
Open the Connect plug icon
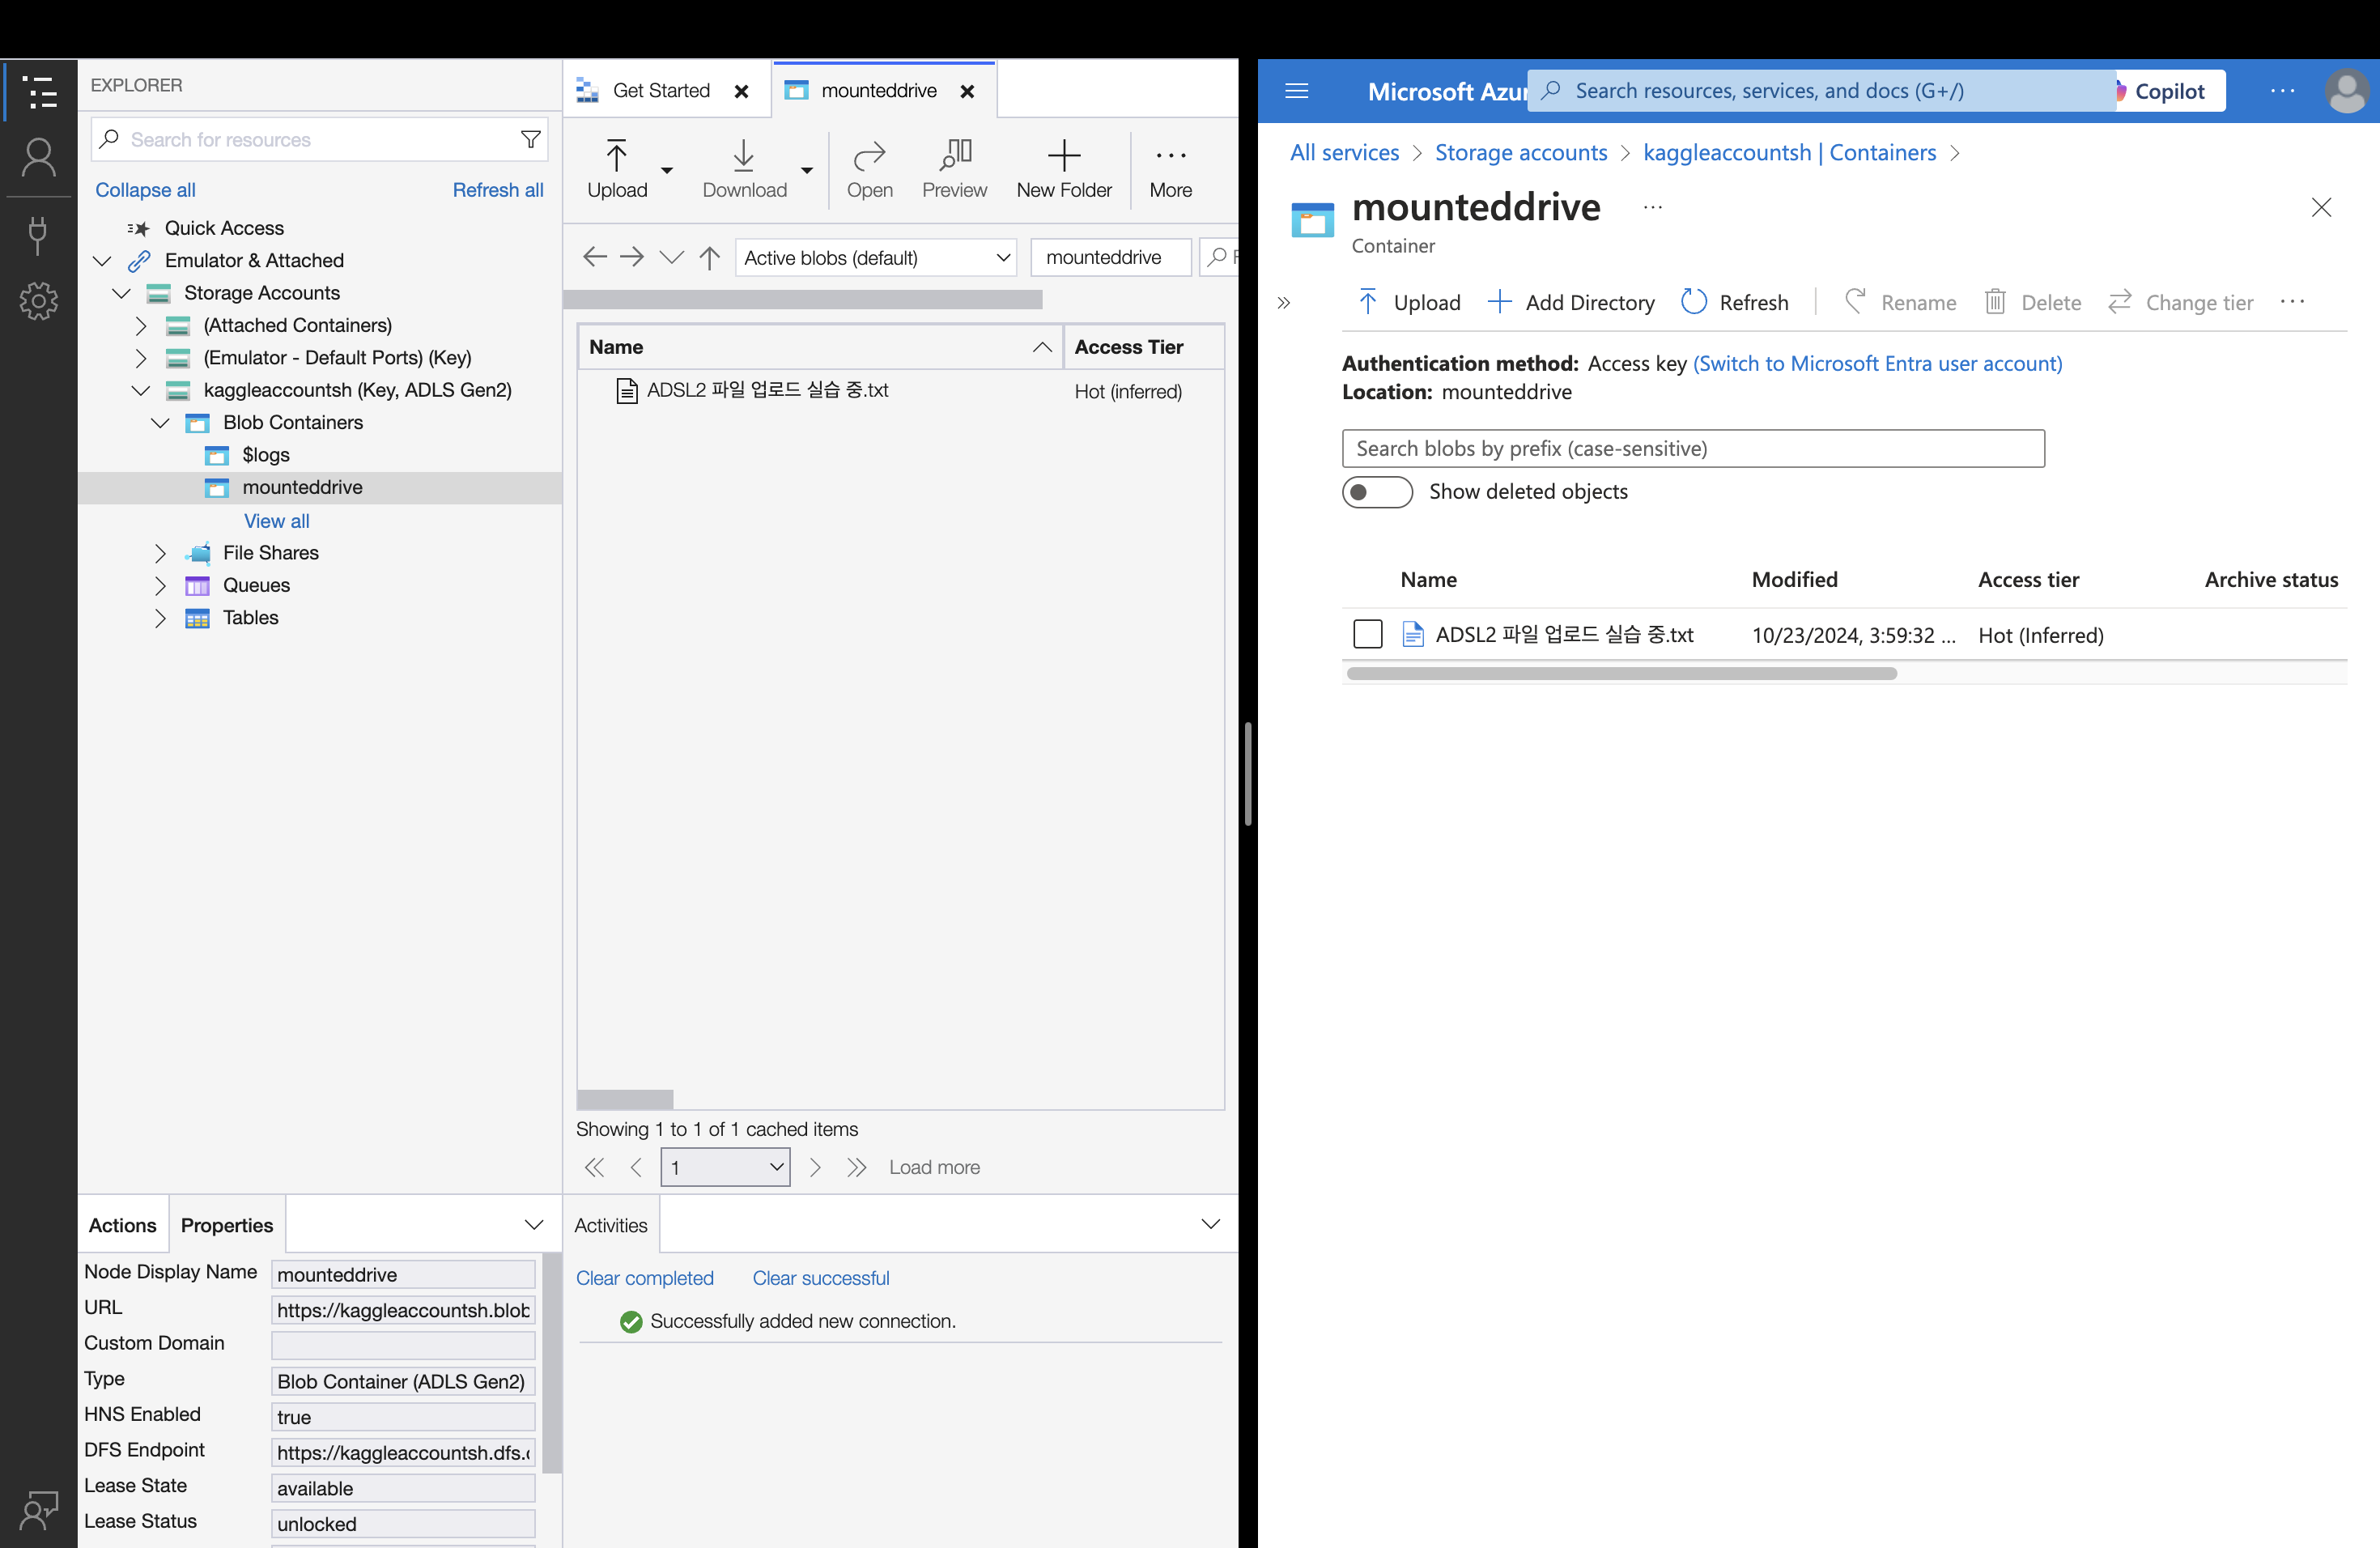tap(39, 235)
